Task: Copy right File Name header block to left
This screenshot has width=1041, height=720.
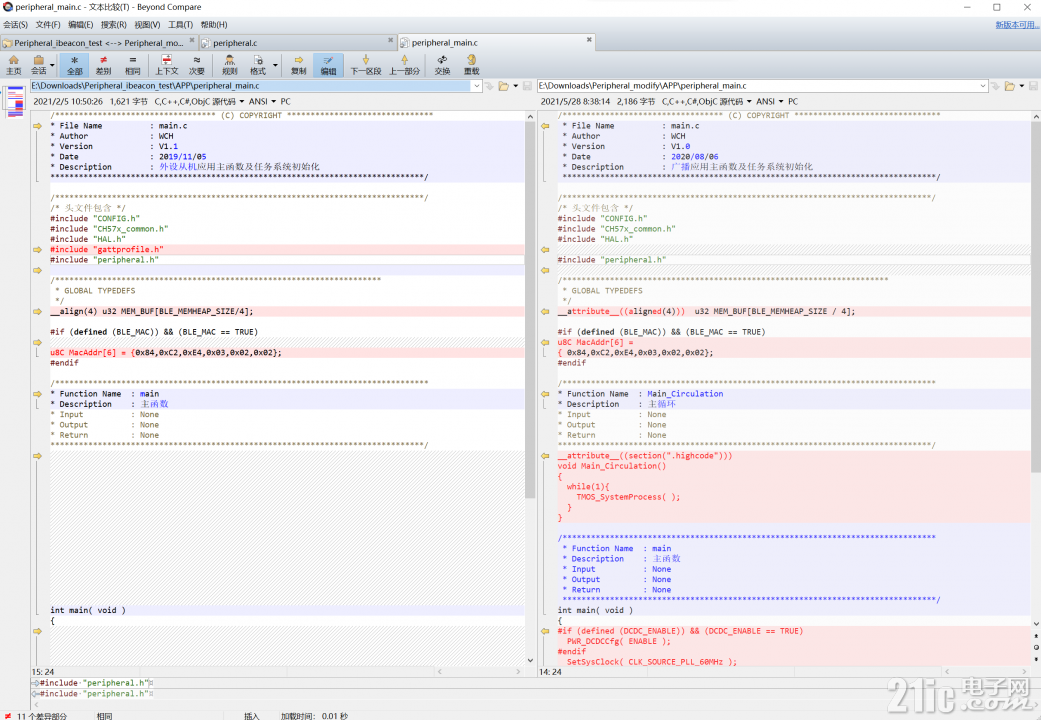Action: (x=545, y=126)
